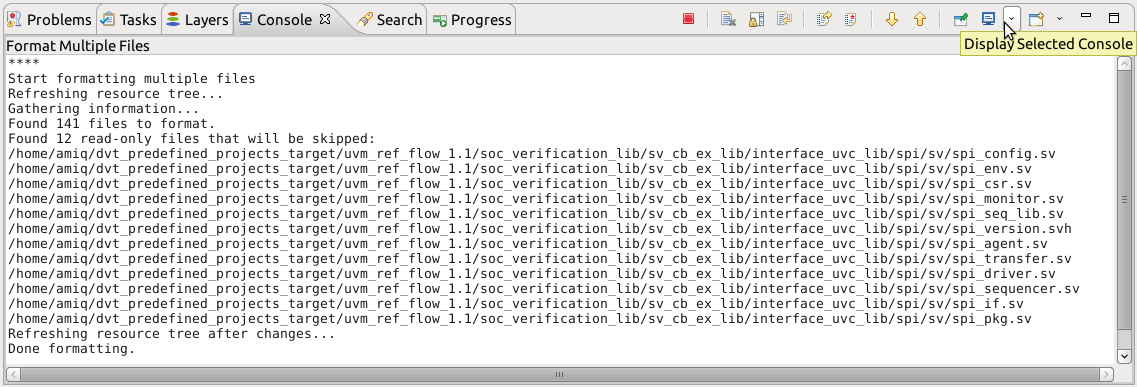Viewport: 1137px width, 387px height.
Task: Click the Clear Console icon
Action: point(729,20)
